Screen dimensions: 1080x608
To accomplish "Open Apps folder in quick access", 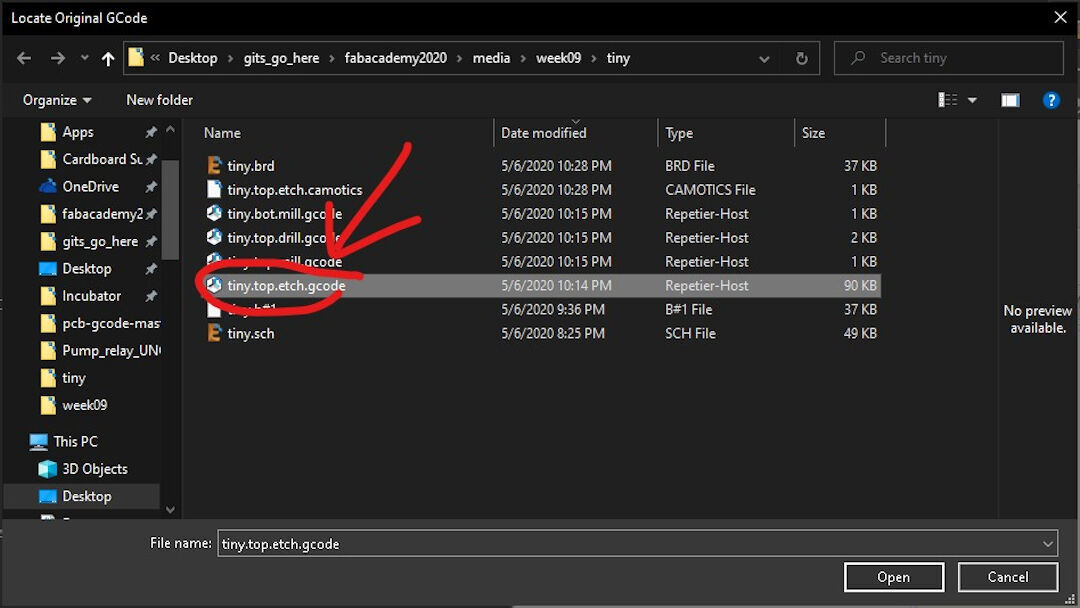I will (x=77, y=132).
